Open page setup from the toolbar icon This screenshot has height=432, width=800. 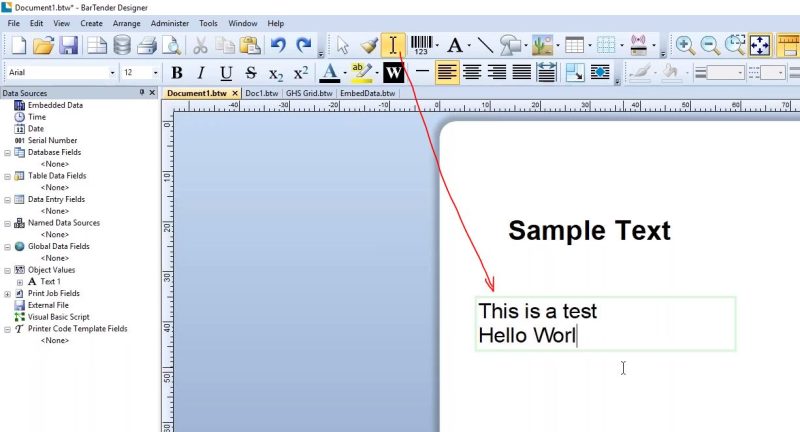coord(96,45)
